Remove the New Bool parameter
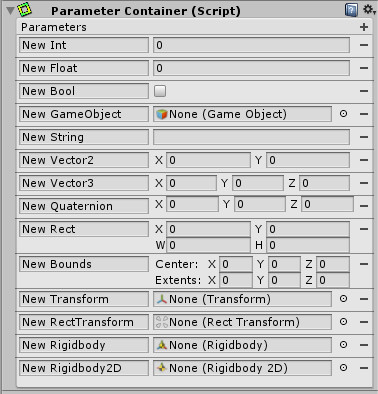378x394 pixels. click(x=364, y=91)
